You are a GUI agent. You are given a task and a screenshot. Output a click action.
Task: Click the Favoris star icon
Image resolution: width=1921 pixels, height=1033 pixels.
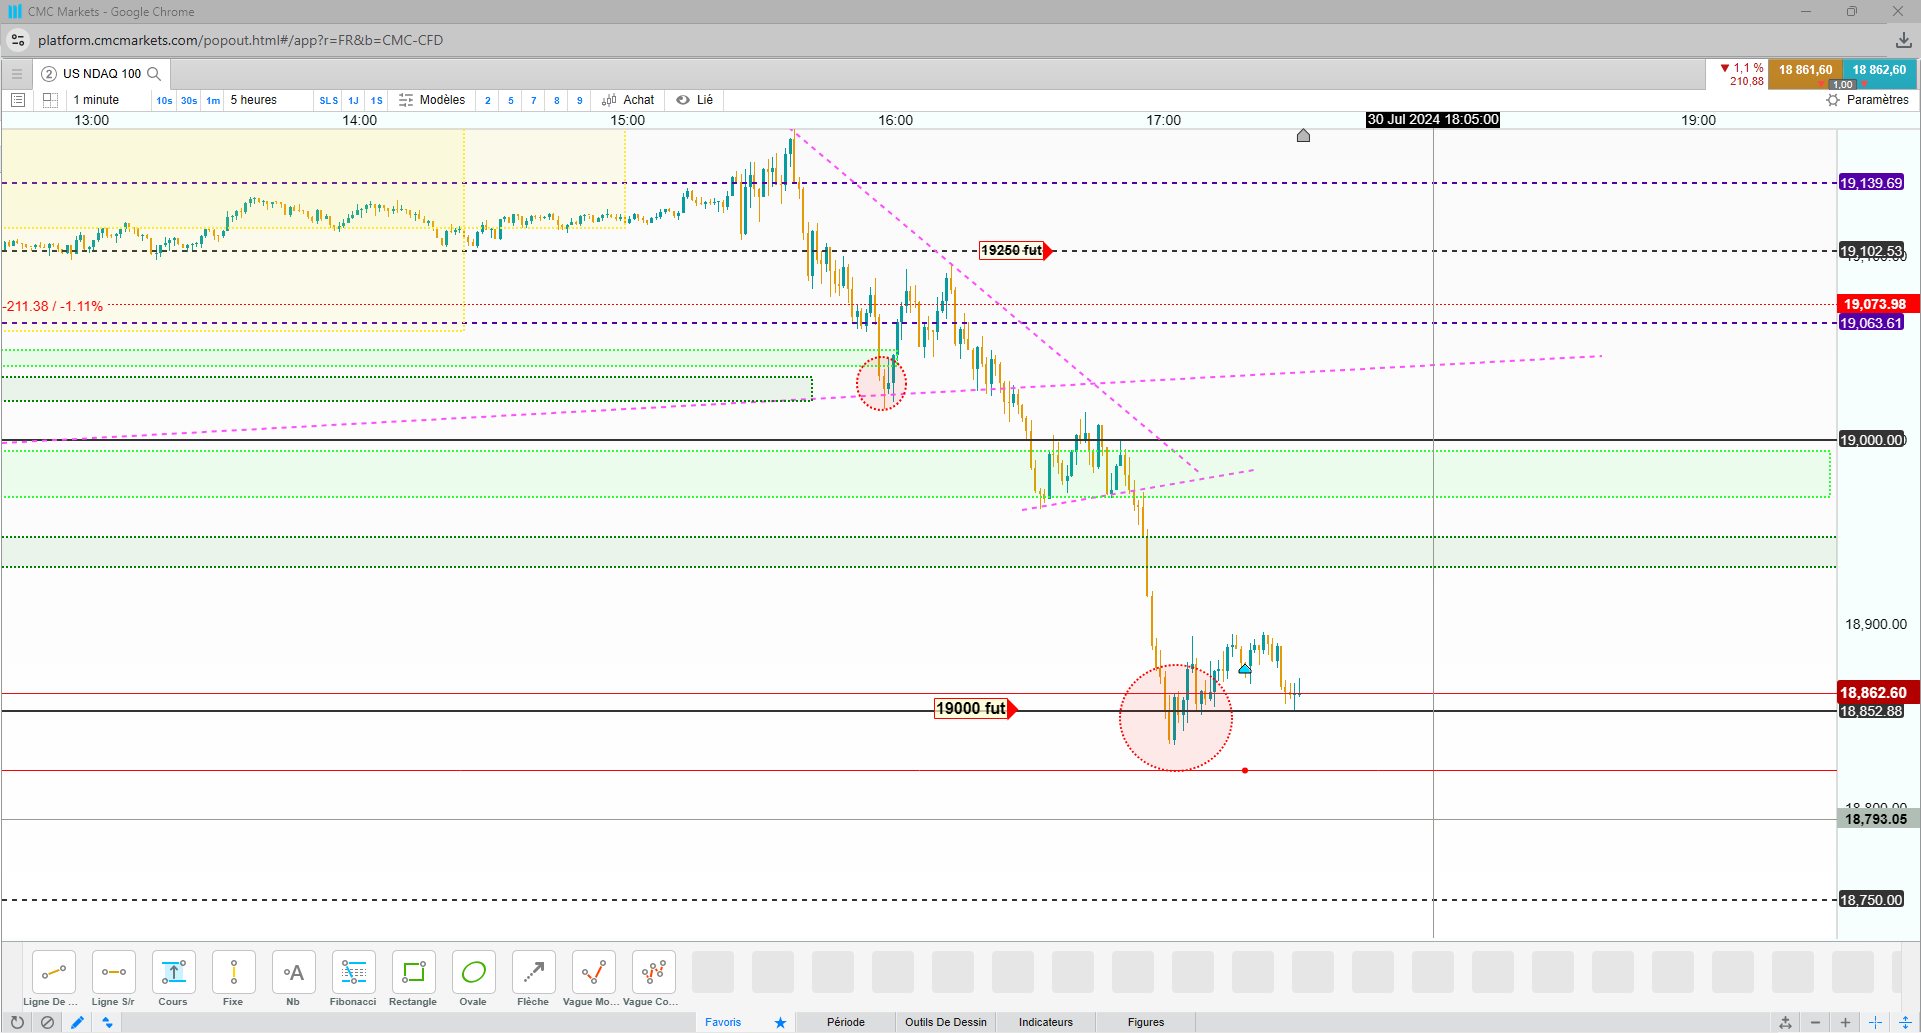[780, 1022]
